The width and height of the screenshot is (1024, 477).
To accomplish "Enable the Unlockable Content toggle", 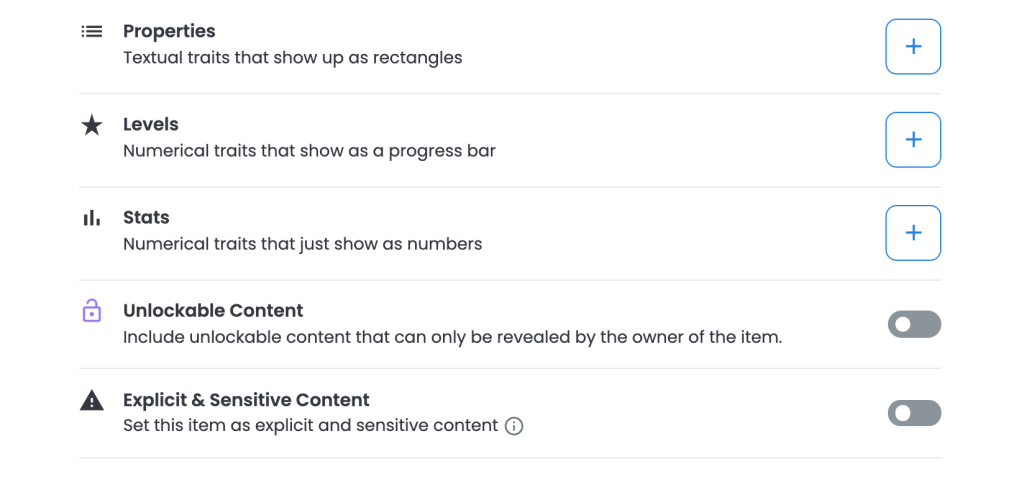I will (914, 324).
